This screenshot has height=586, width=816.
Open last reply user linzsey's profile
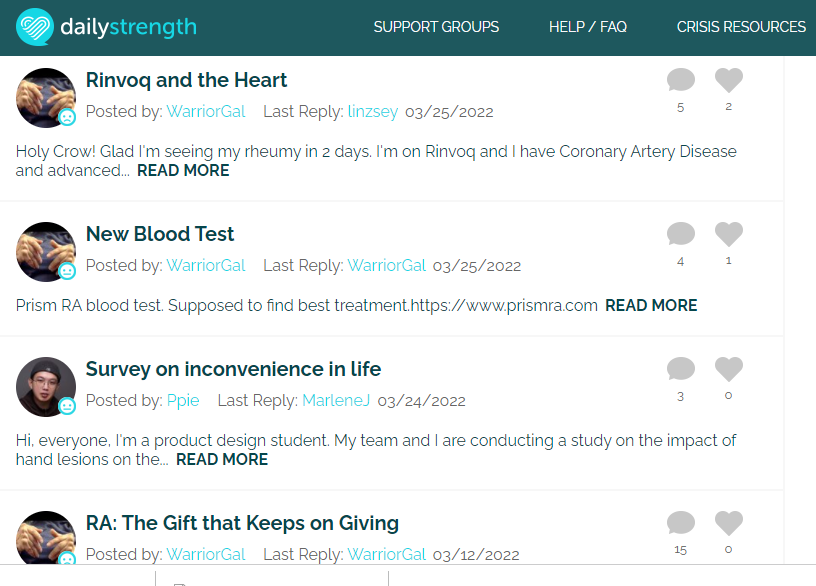373,112
